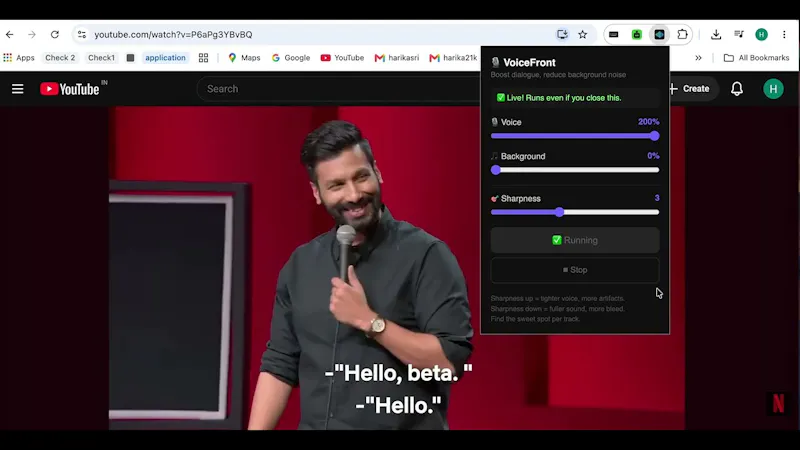The image size is (800, 450).
Task: Click the 0% Background value
Action: click(x=653, y=156)
